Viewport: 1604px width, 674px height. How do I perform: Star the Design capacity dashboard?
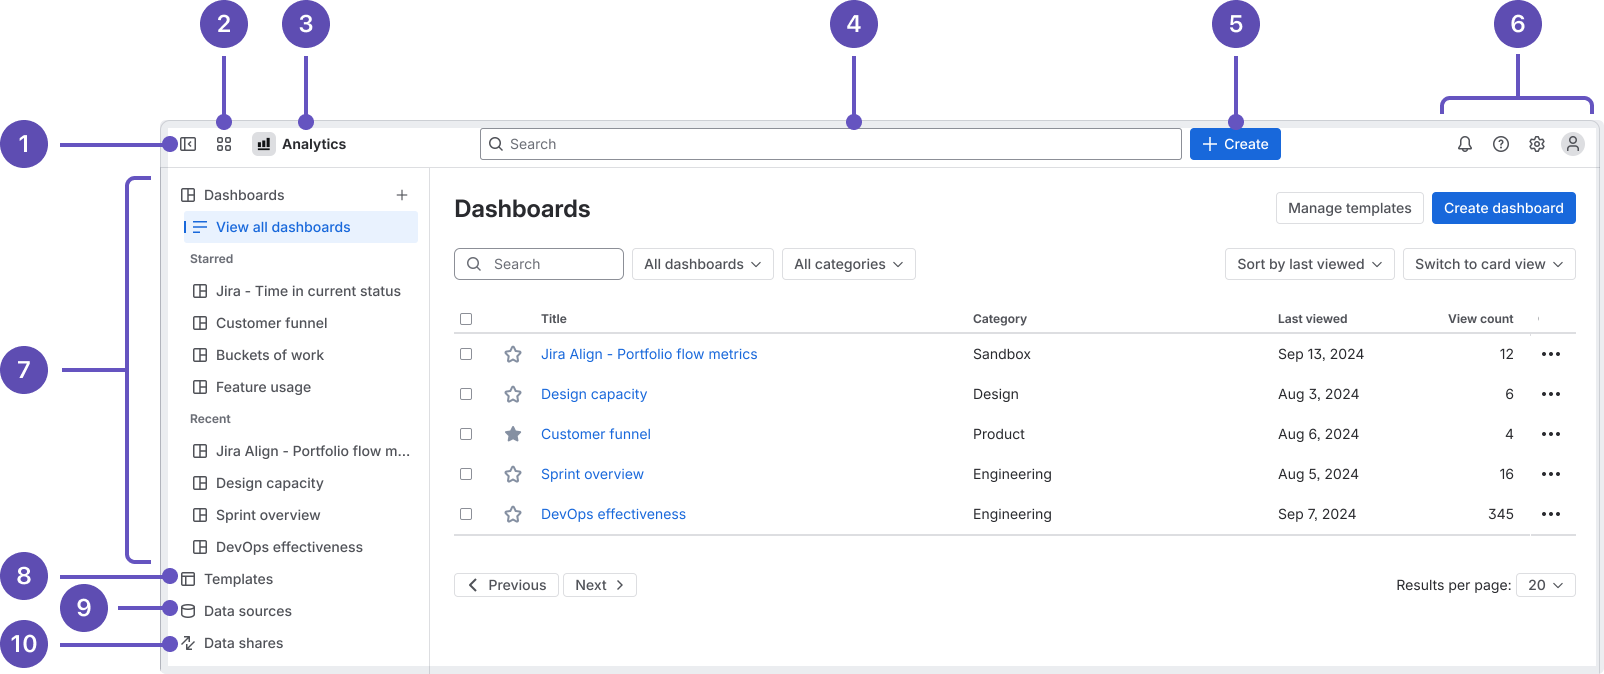click(x=513, y=394)
